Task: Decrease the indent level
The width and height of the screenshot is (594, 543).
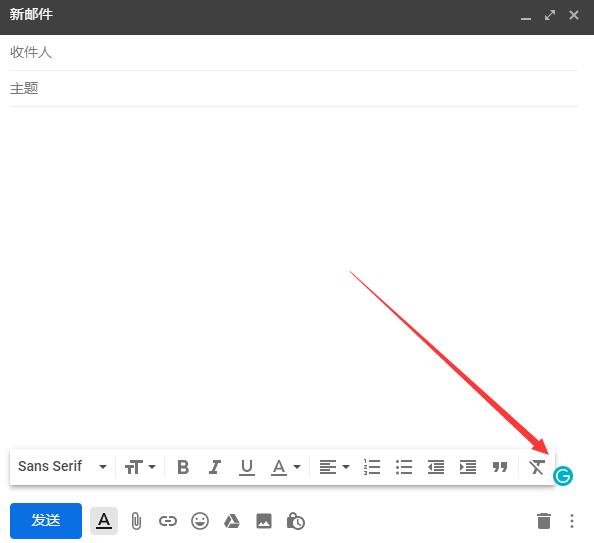Action: [x=436, y=467]
